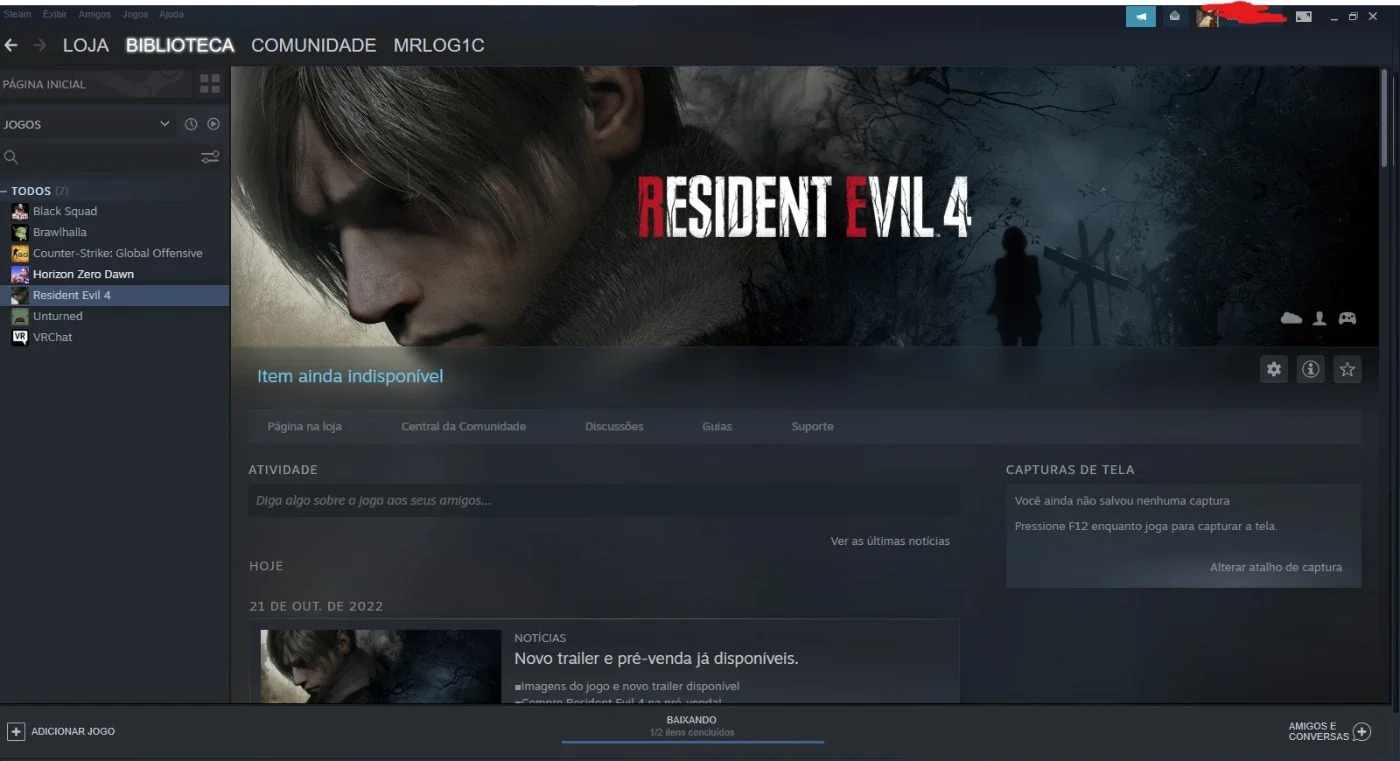
Task: Open Página na loja link
Action: pyautogui.click(x=304, y=426)
